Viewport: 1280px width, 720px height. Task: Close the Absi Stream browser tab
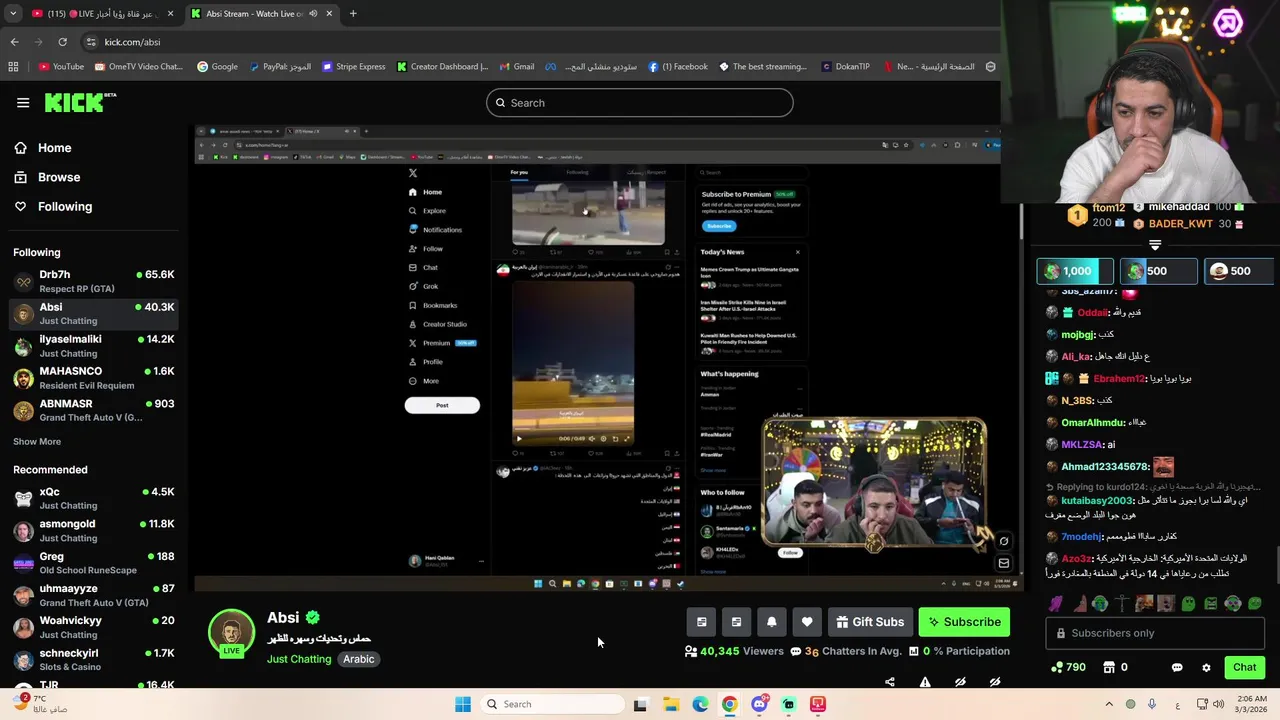point(330,14)
